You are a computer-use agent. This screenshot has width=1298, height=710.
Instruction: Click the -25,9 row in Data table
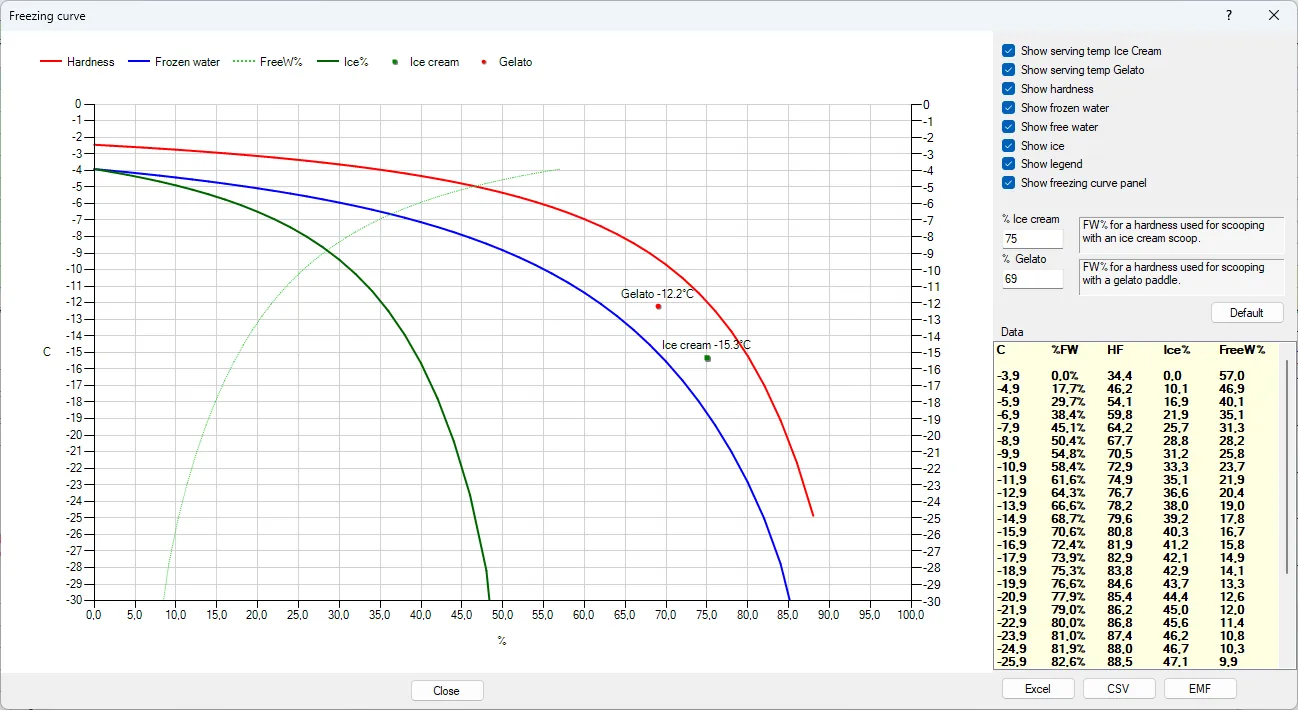pyautogui.click(x=1138, y=662)
